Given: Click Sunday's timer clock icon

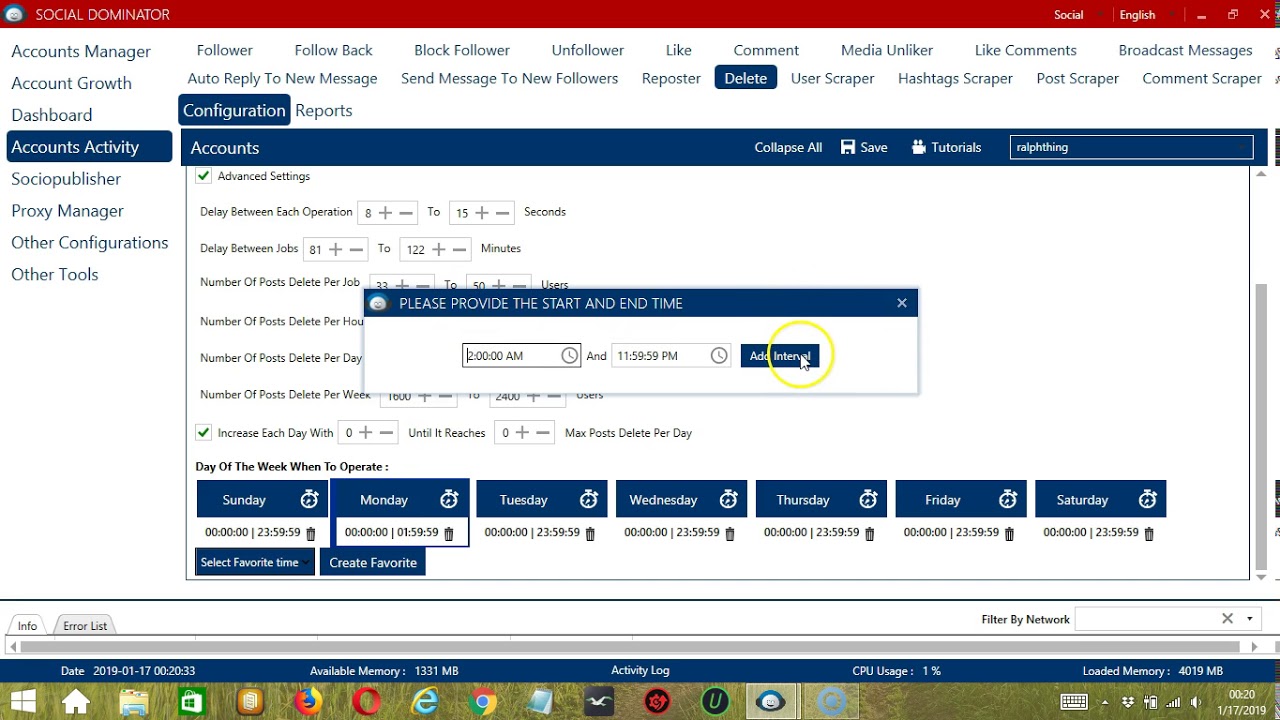Looking at the screenshot, I should (x=309, y=499).
